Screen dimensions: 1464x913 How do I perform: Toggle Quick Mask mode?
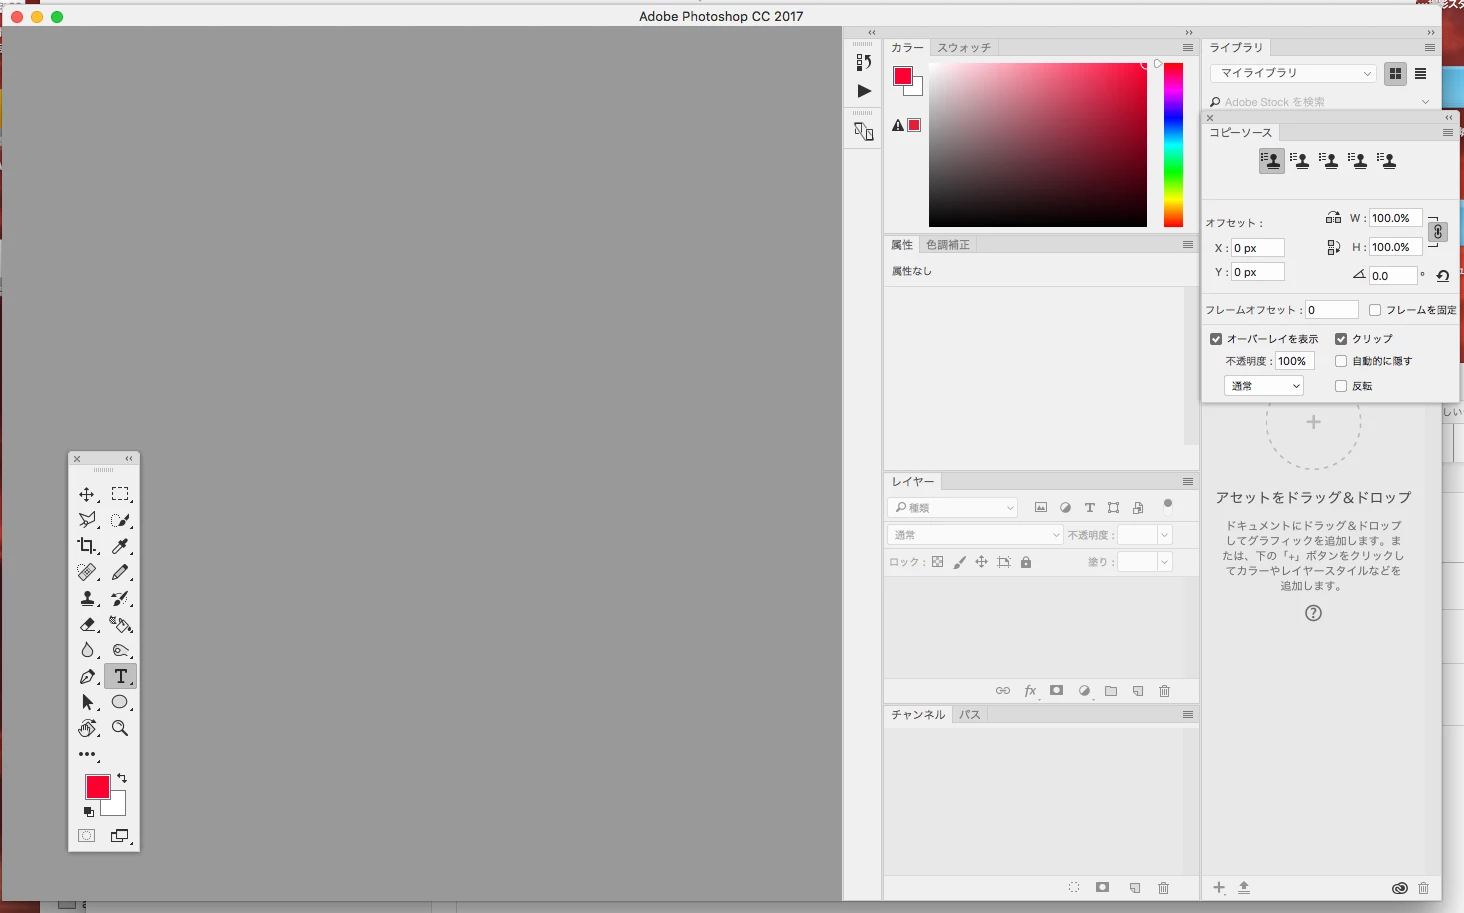(x=87, y=836)
